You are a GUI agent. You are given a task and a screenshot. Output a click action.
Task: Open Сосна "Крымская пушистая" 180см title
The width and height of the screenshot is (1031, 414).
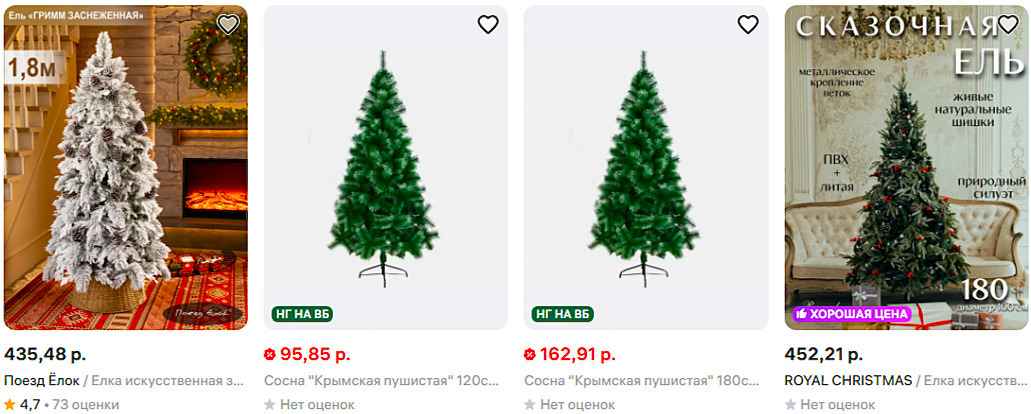click(x=642, y=380)
